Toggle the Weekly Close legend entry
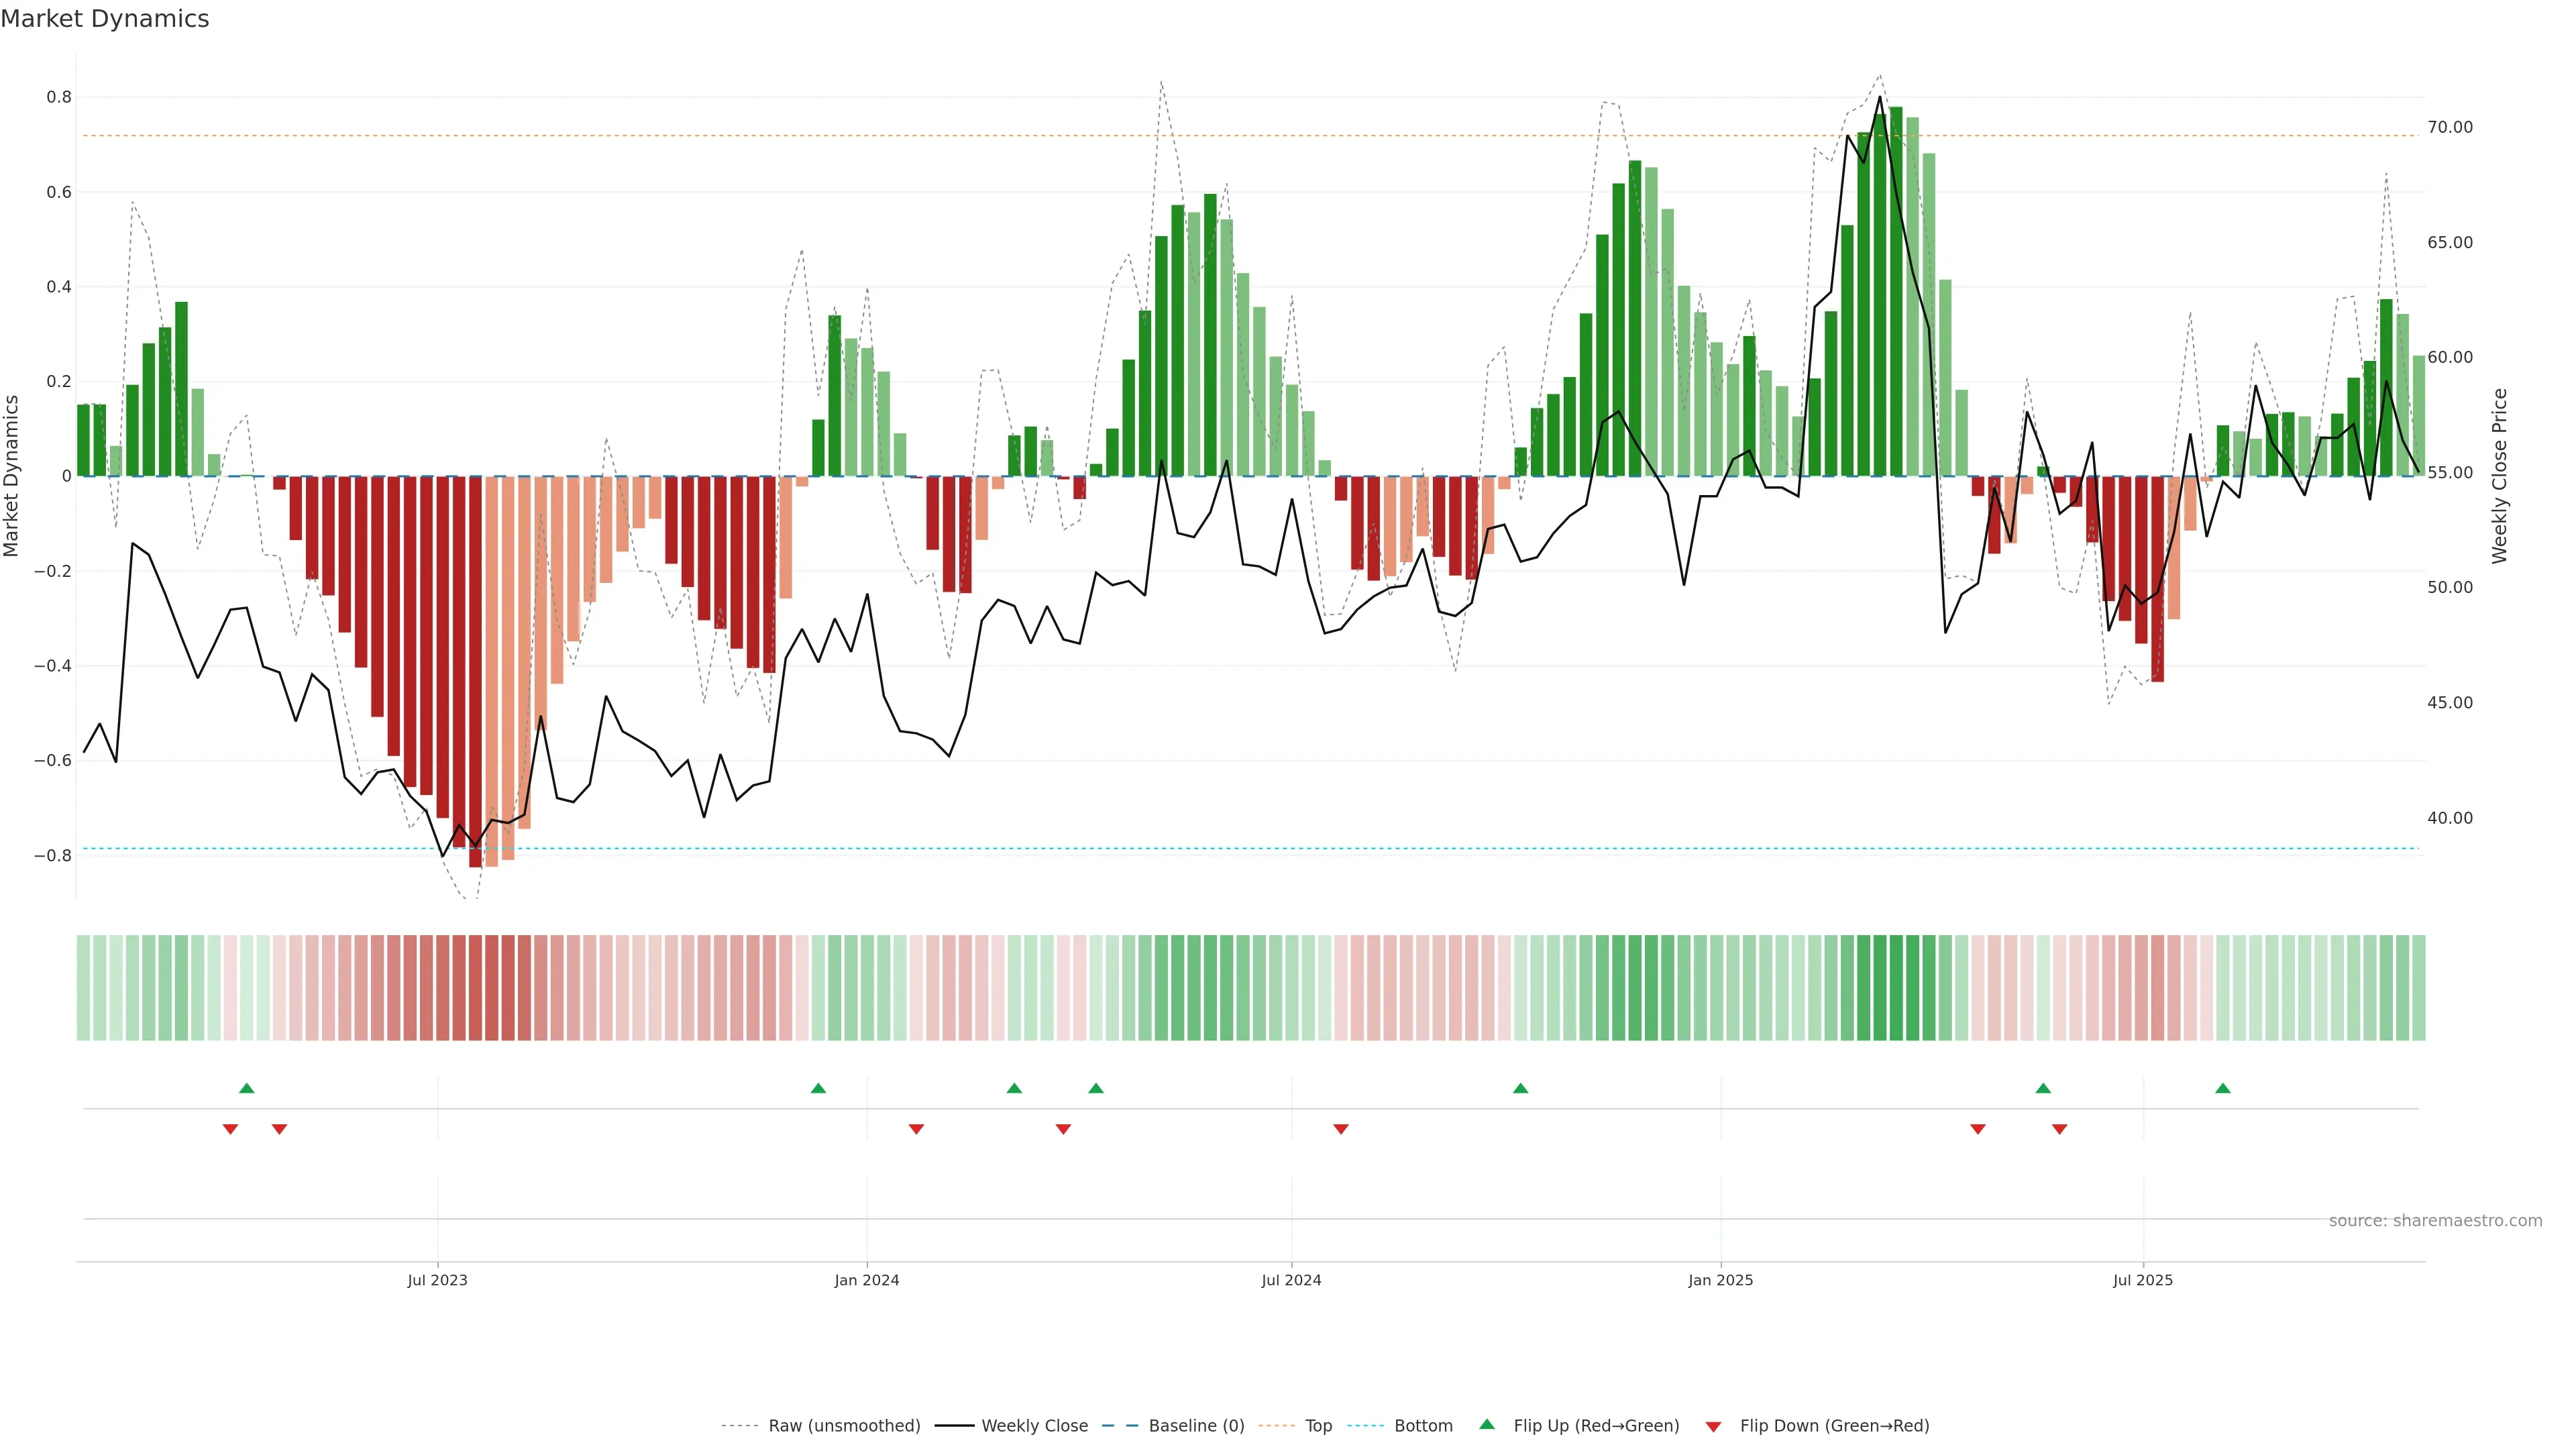Screen dimensions: 2576x1449 [1034, 1426]
